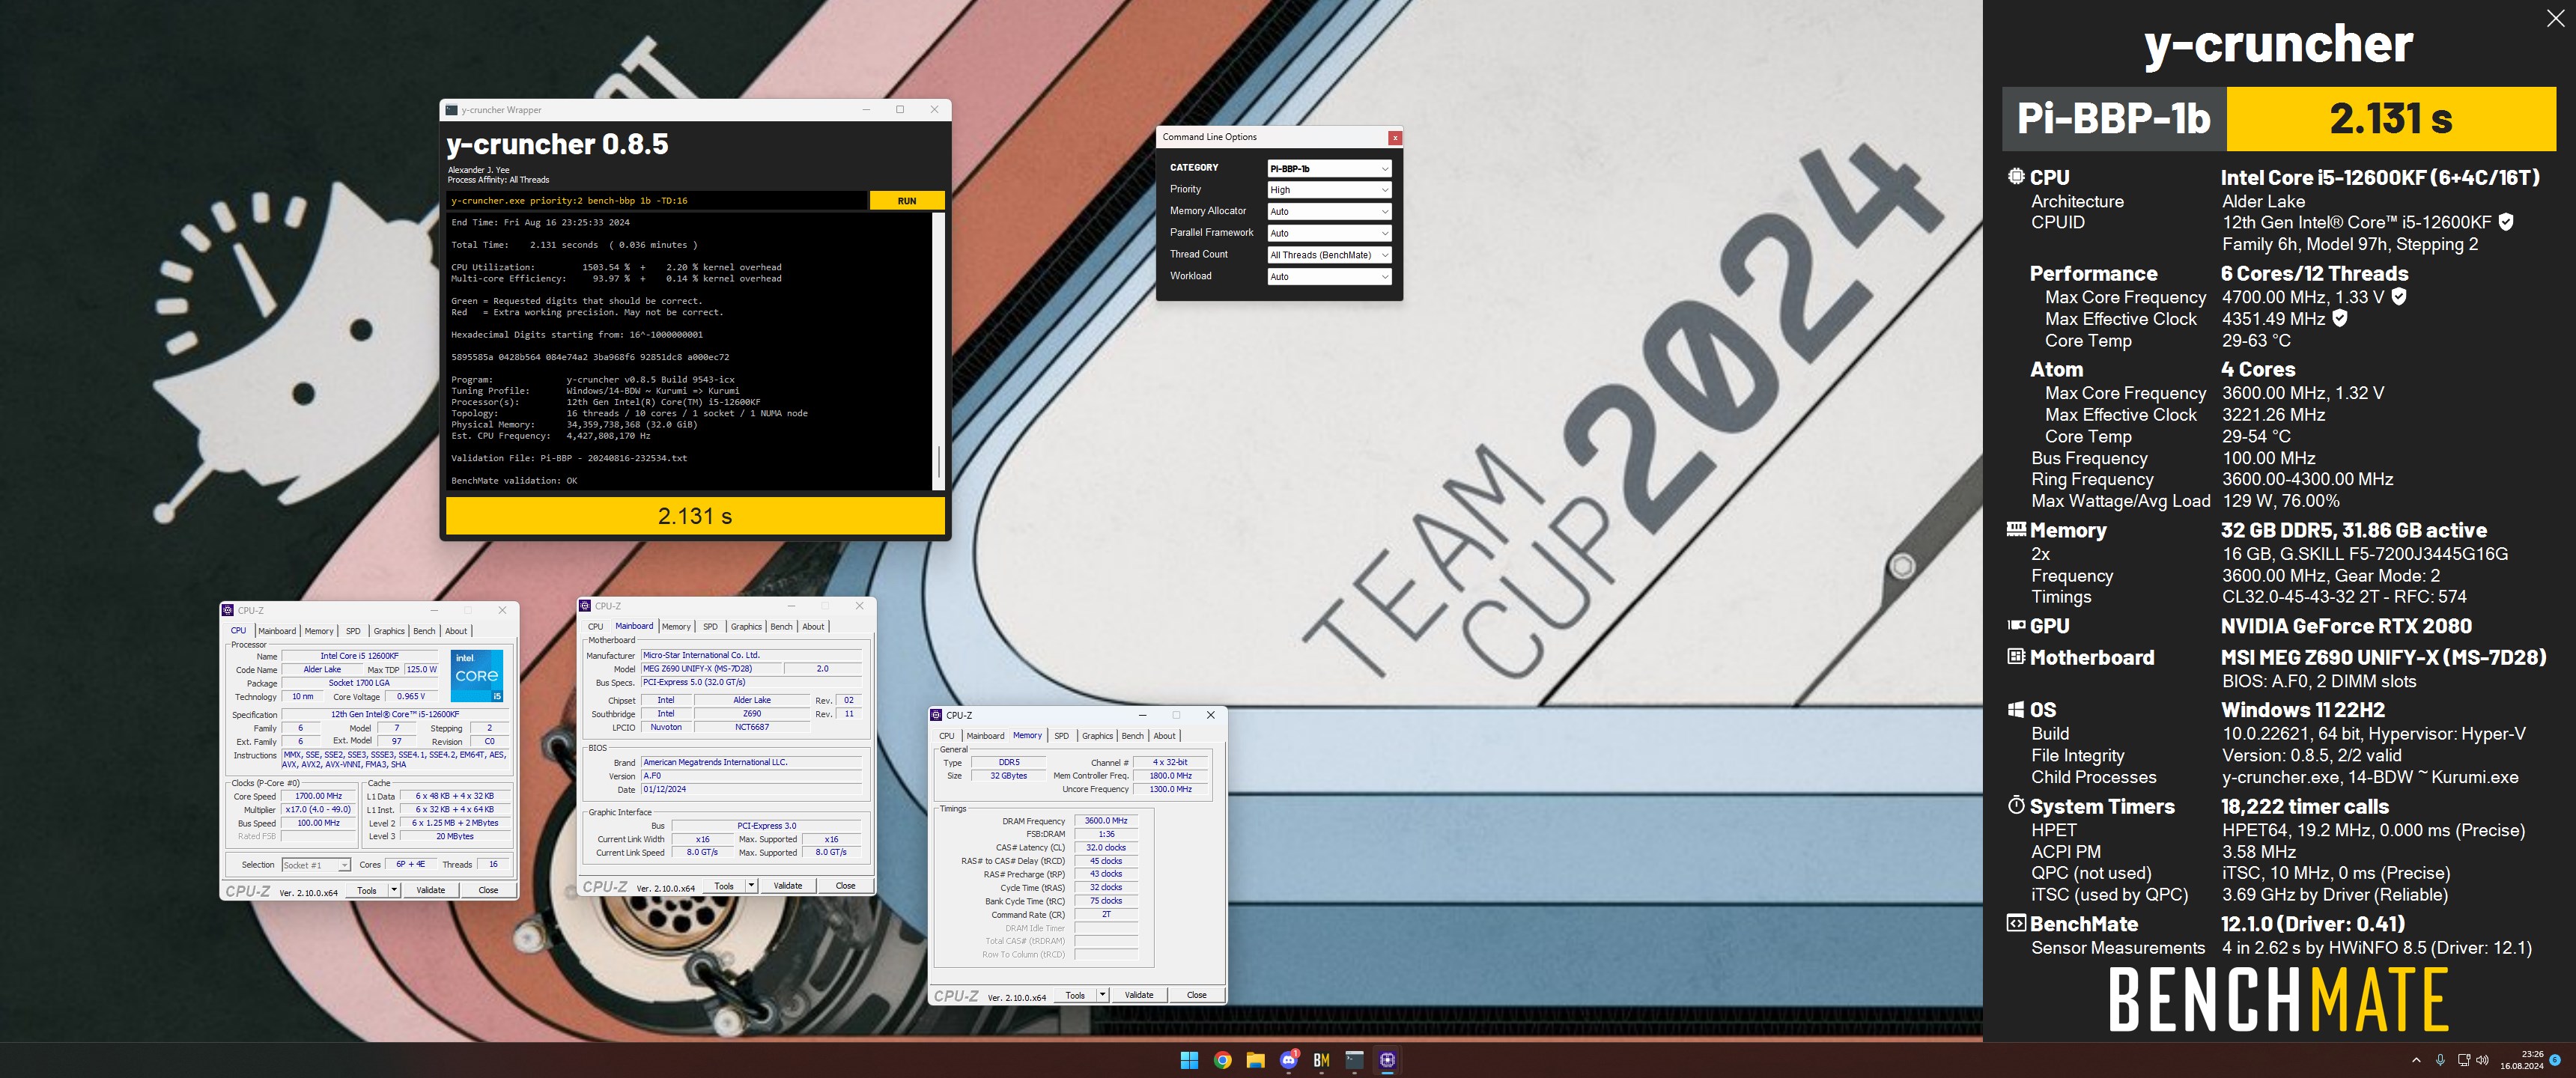This screenshot has width=2576, height=1078.
Task: Open the Socket #1 selection dropdown
Action: coord(315,865)
